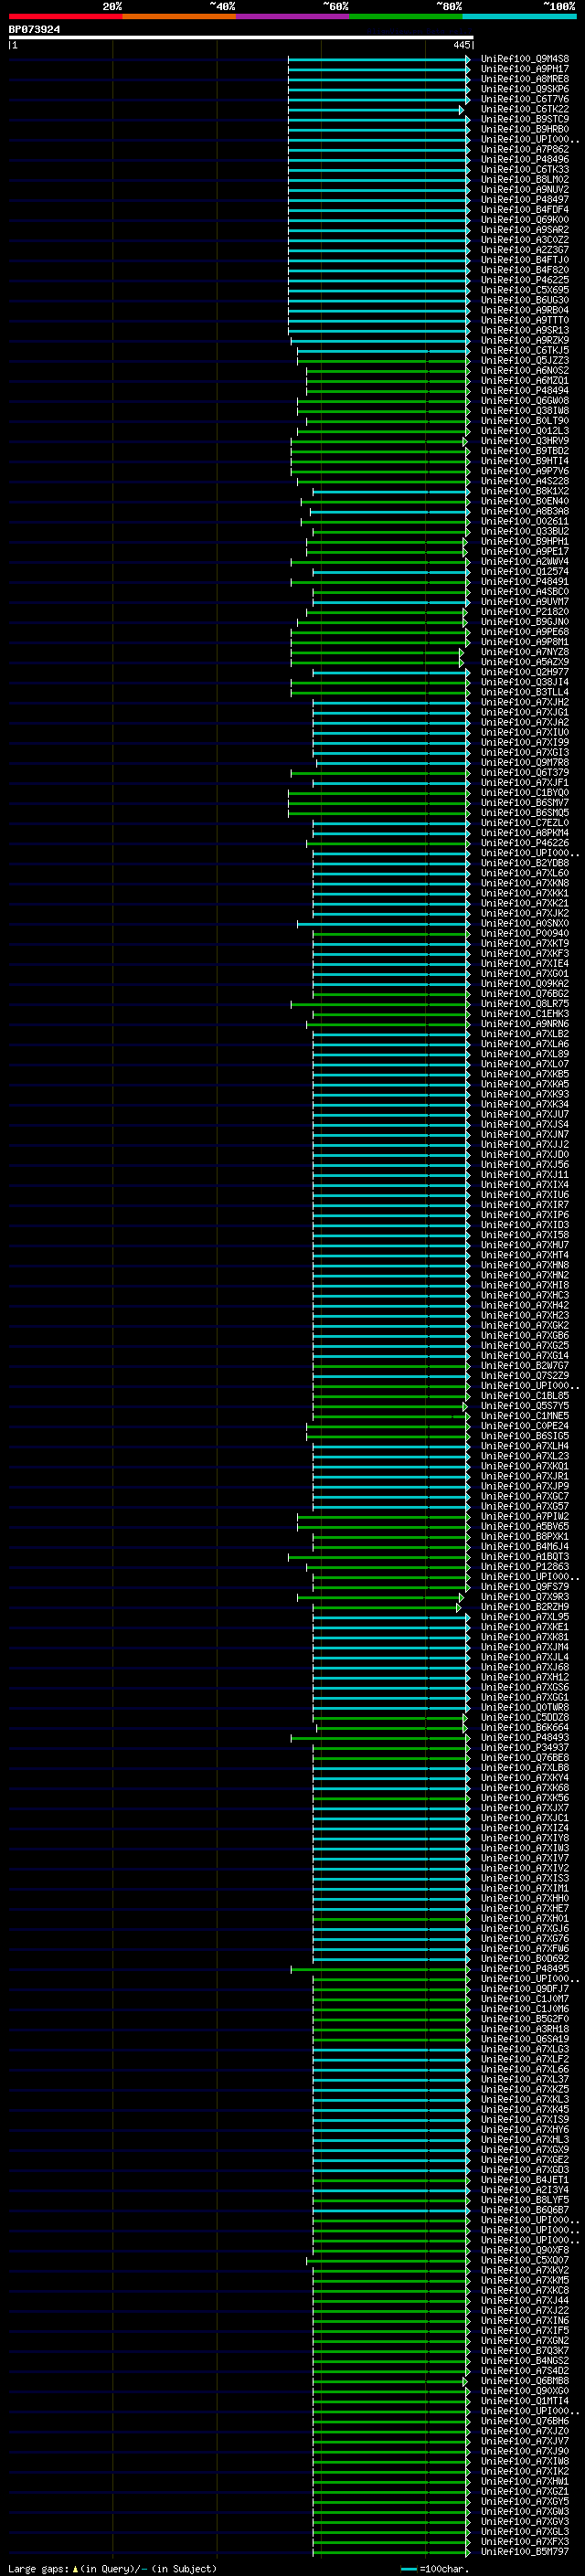Select UniRef100_A9RZK9 label
The width and height of the screenshot is (585, 2576).
coord(525,340)
